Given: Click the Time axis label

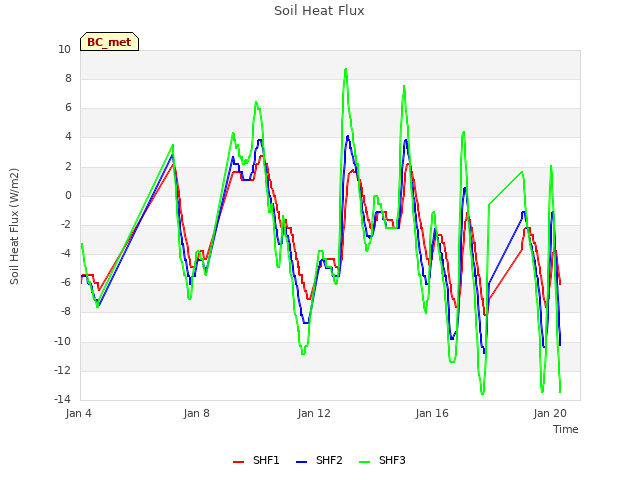Looking at the screenshot, I should pos(566,429).
